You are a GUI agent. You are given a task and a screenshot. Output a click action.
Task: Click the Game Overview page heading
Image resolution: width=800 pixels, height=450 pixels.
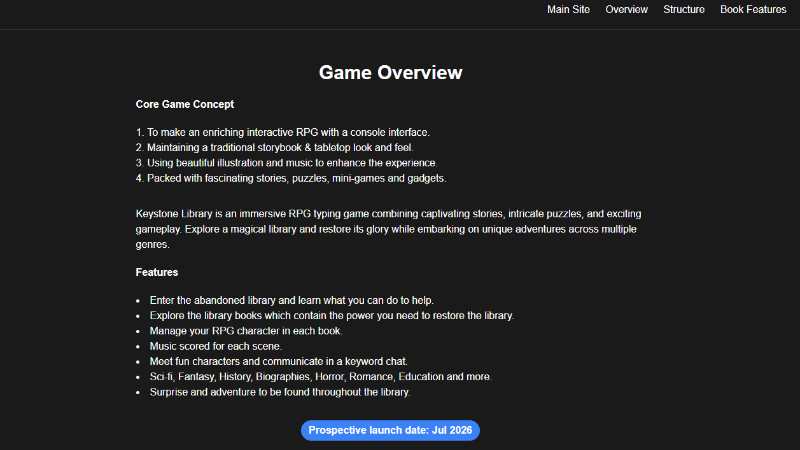point(390,72)
